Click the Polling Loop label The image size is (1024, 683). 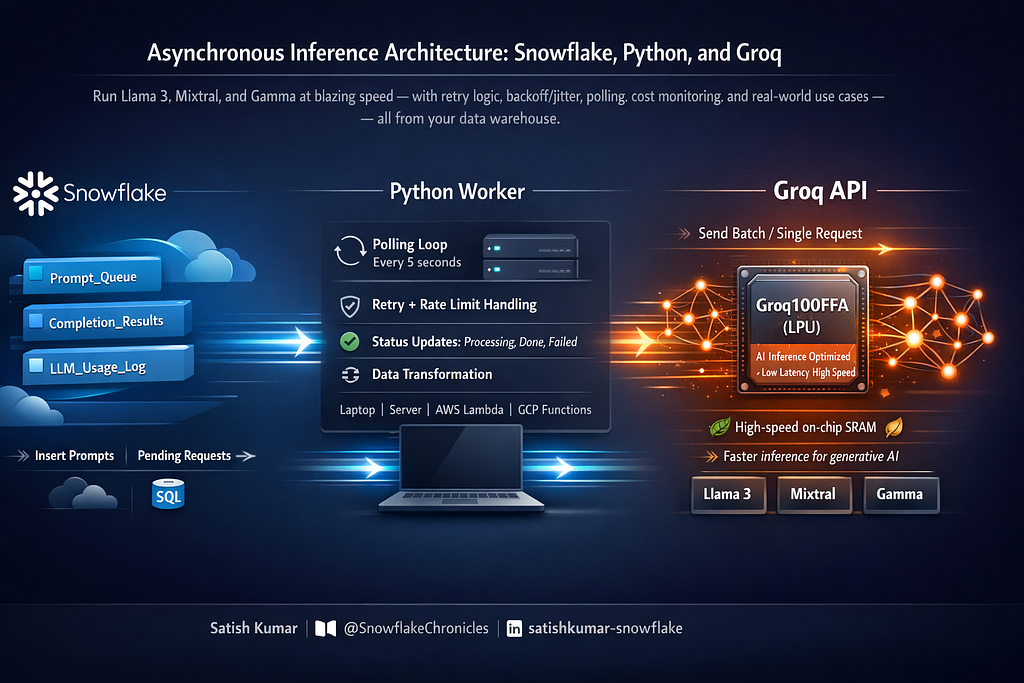[410, 245]
